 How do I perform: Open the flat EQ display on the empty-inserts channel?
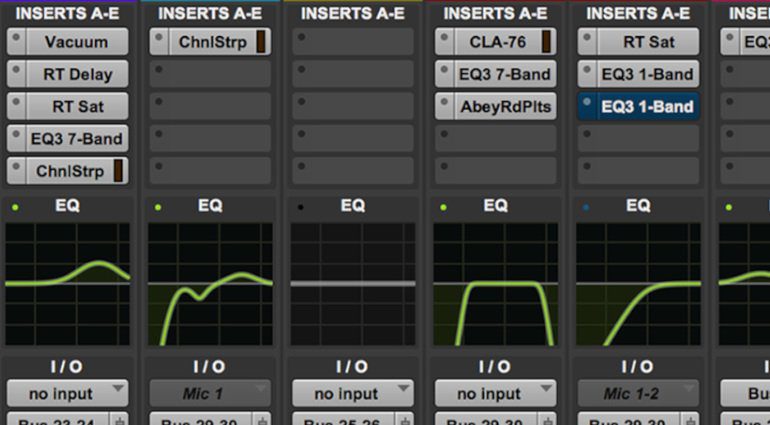pyautogui.click(x=353, y=284)
